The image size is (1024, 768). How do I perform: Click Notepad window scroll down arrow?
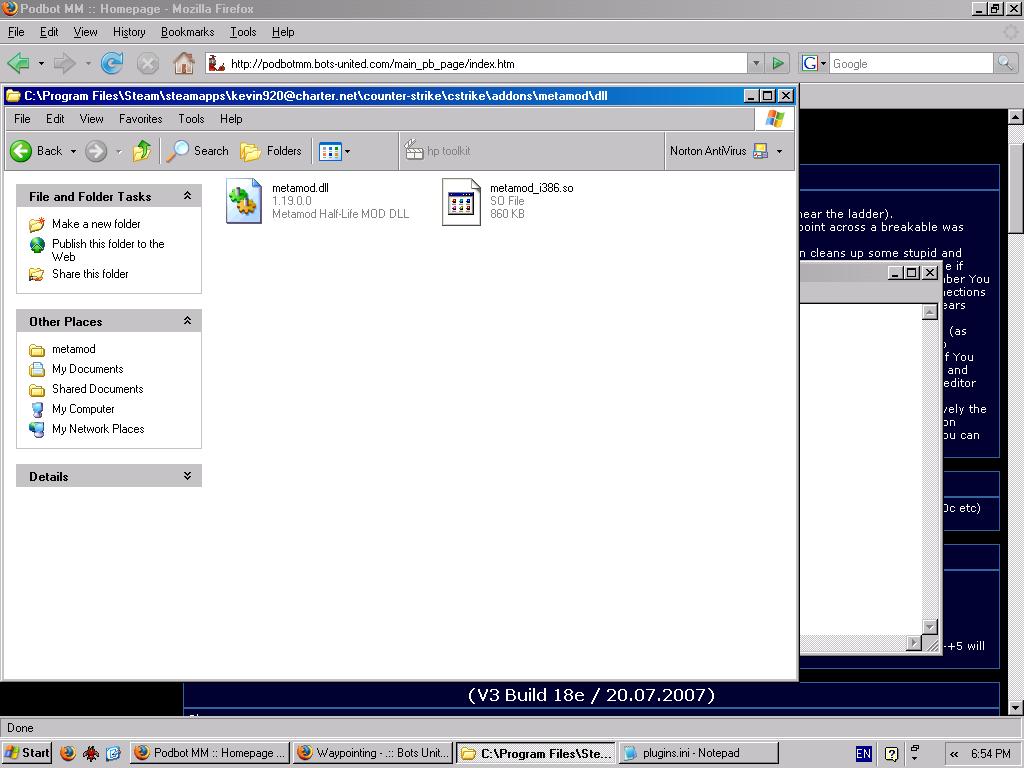pyautogui.click(x=930, y=627)
